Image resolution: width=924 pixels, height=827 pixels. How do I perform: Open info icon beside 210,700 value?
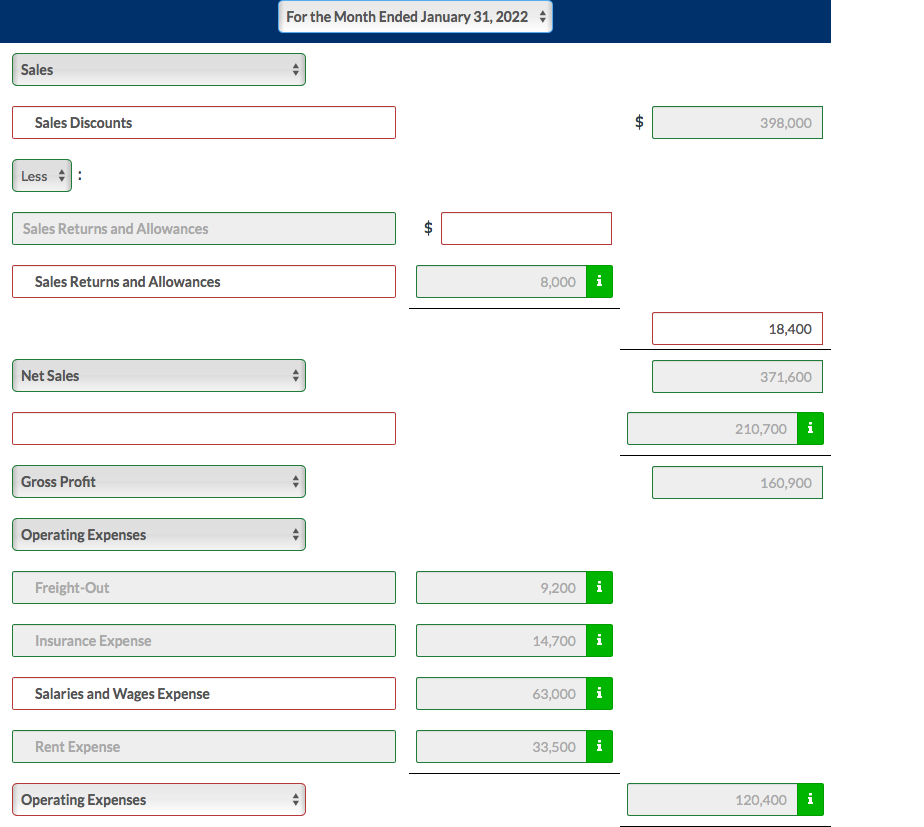point(810,429)
